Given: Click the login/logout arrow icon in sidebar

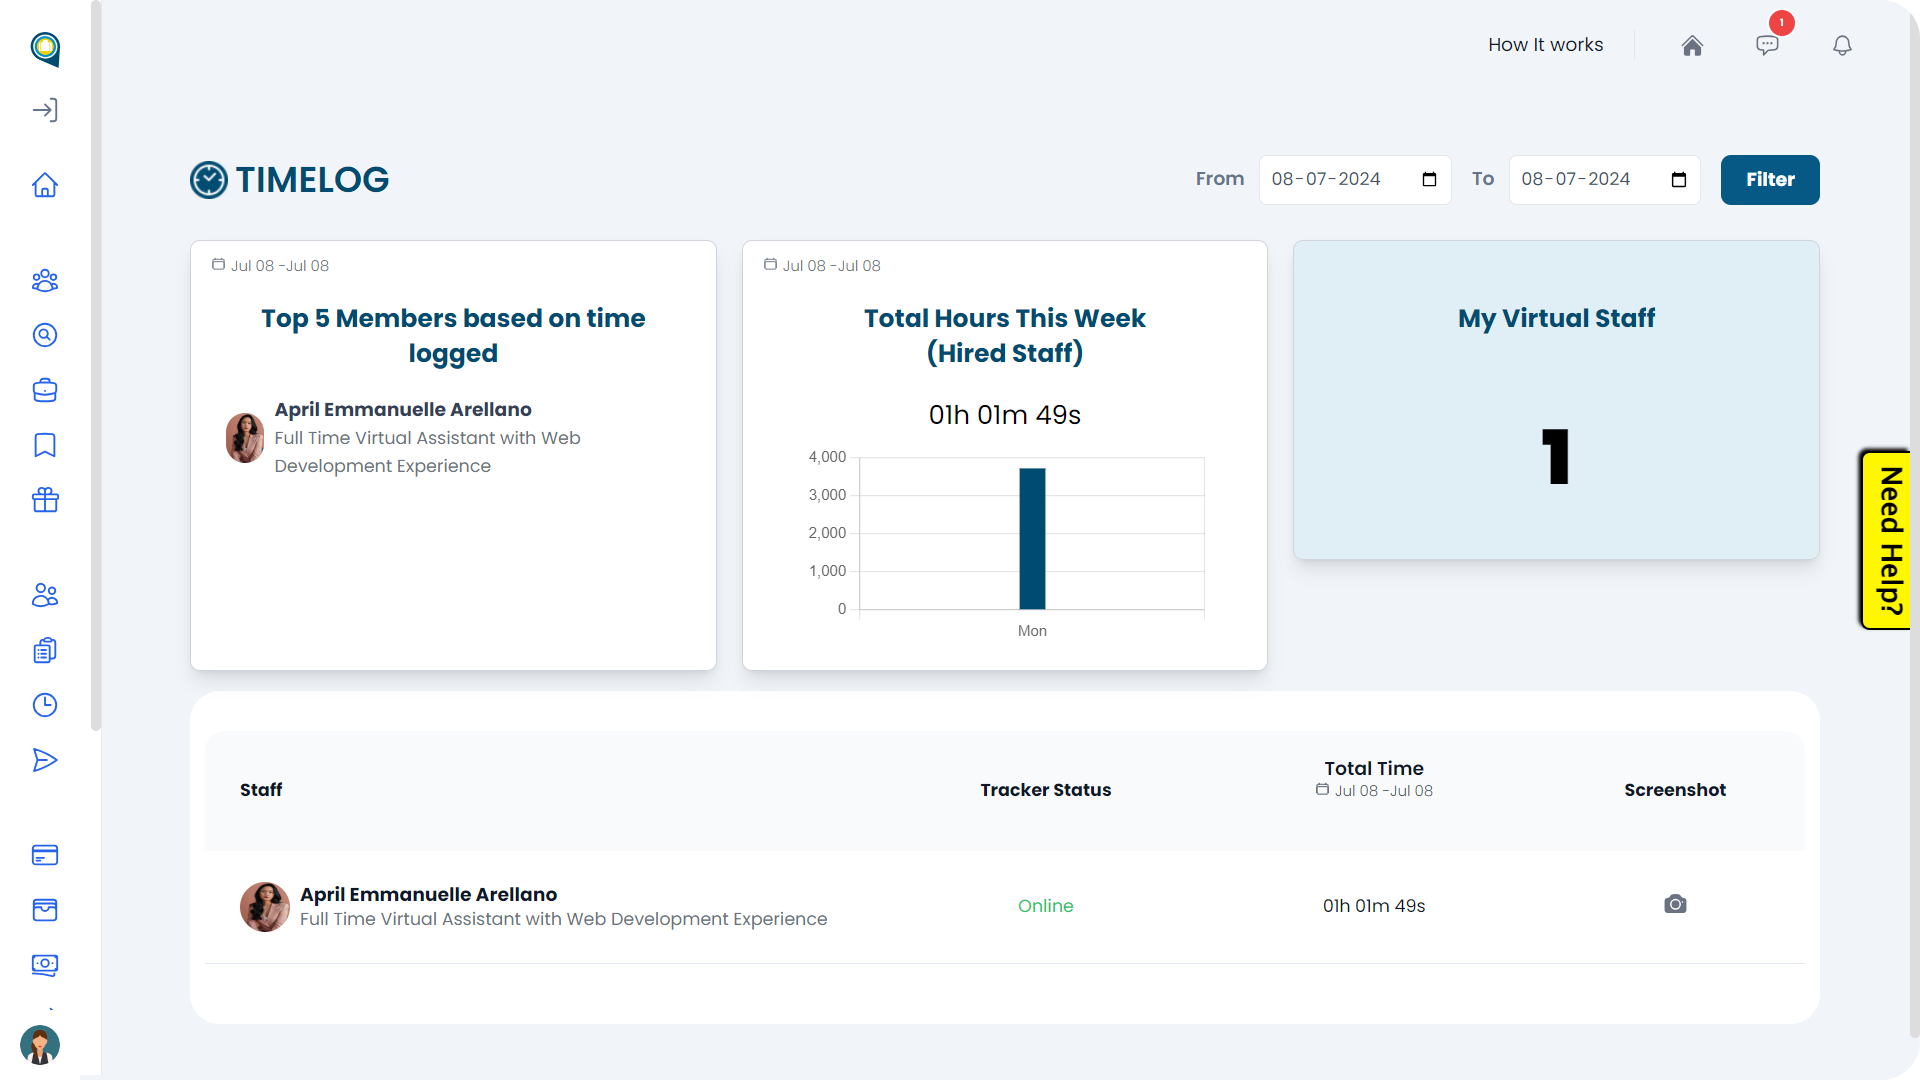Looking at the screenshot, I should (x=46, y=109).
